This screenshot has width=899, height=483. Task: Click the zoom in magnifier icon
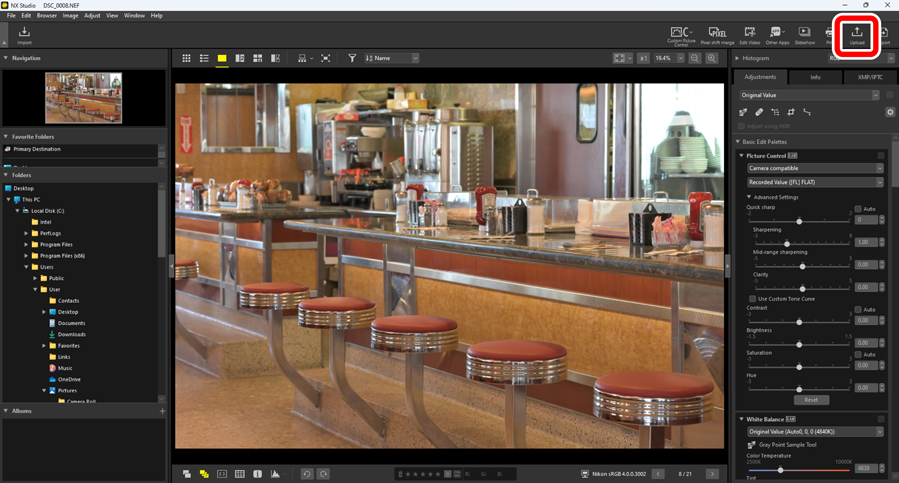click(x=712, y=59)
